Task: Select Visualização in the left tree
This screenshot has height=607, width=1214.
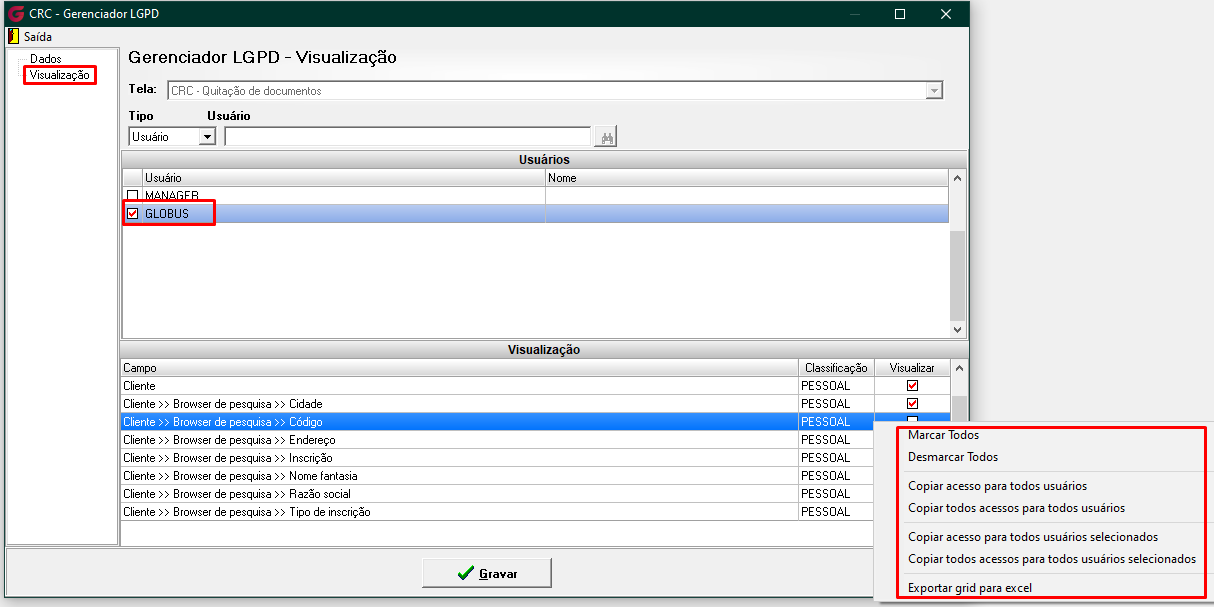Action: pyautogui.click(x=60, y=75)
